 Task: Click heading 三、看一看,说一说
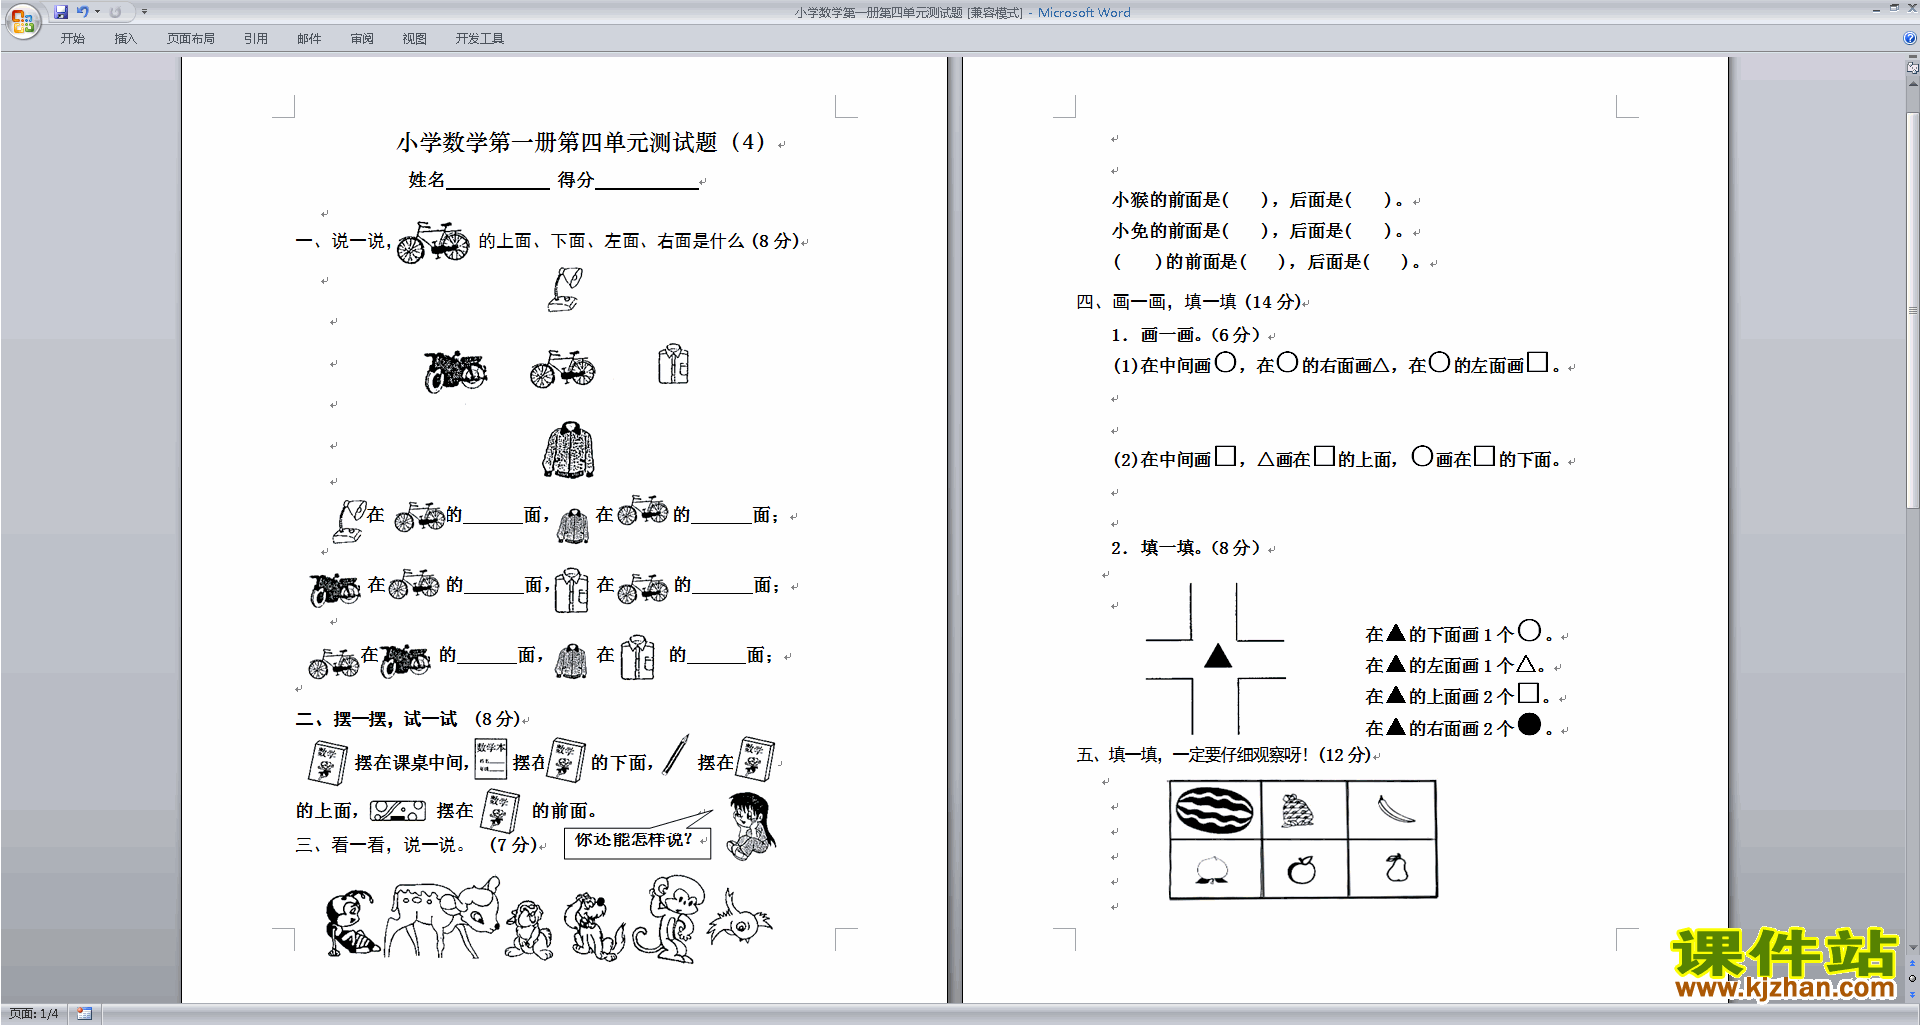(381, 845)
